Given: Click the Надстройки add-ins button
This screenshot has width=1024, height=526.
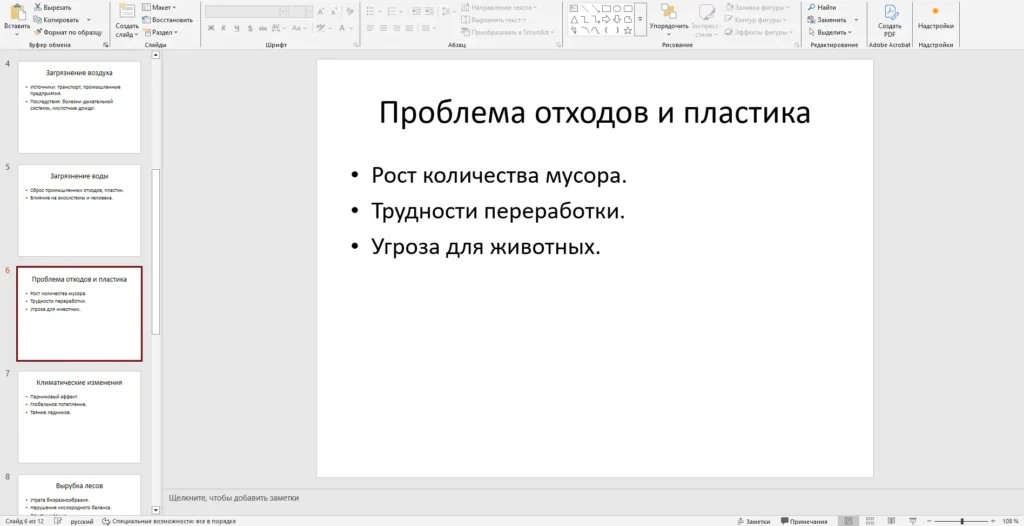Looking at the screenshot, I should tap(935, 18).
